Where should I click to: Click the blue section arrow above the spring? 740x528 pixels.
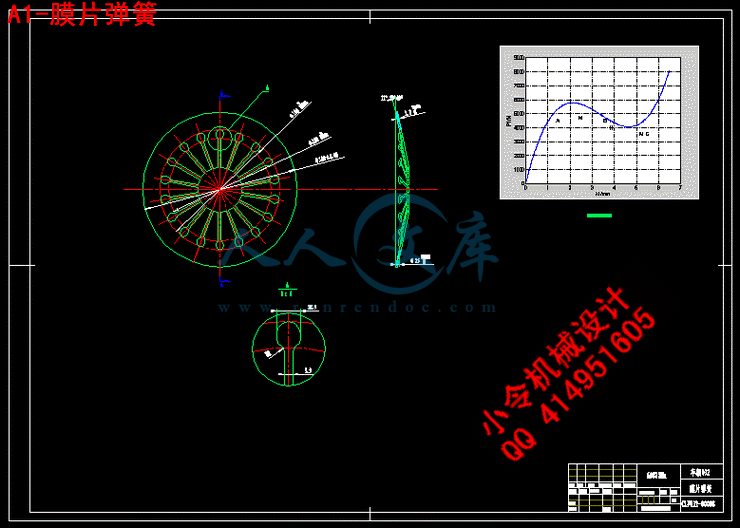[219, 99]
